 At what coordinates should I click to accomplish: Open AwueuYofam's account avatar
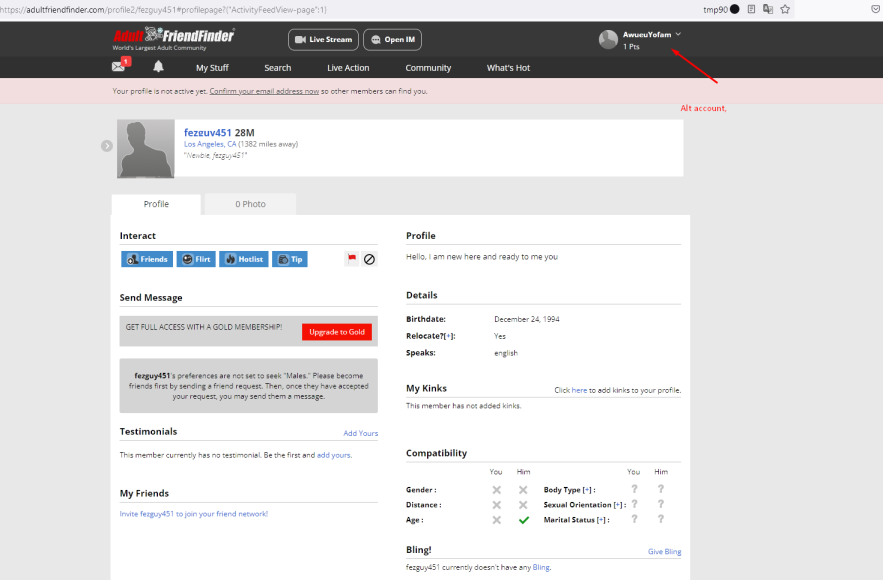point(608,39)
